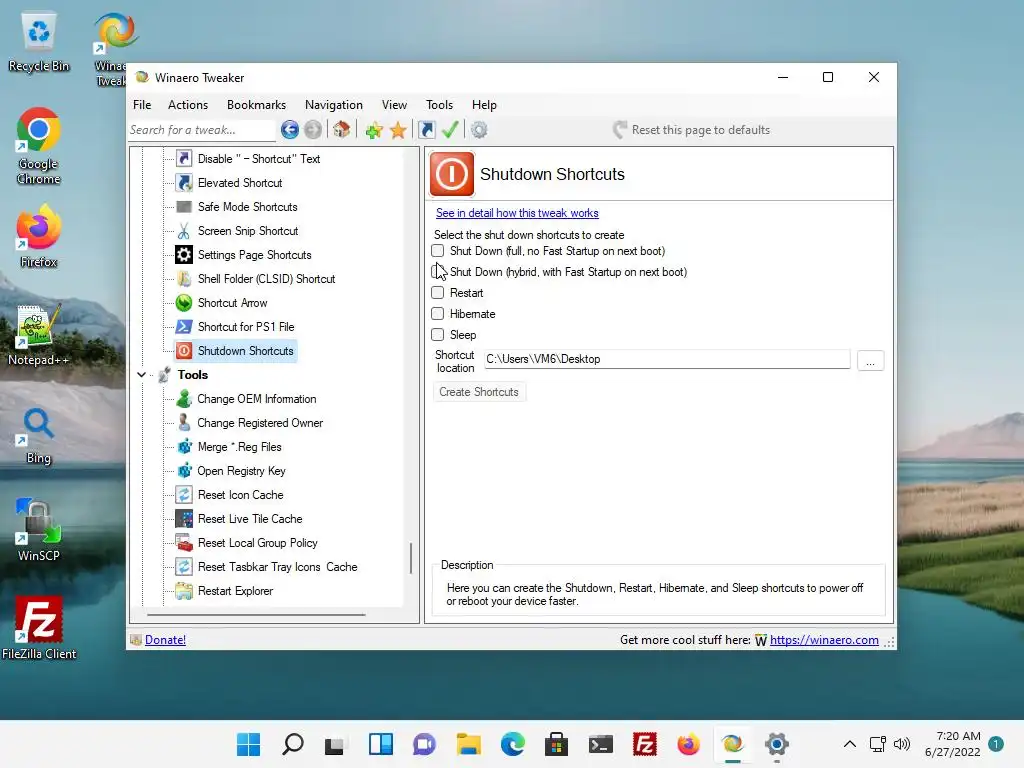Screen dimensions: 1024x768
Task: Click the tree's vertical scrollbar thumb
Action: (411, 558)
